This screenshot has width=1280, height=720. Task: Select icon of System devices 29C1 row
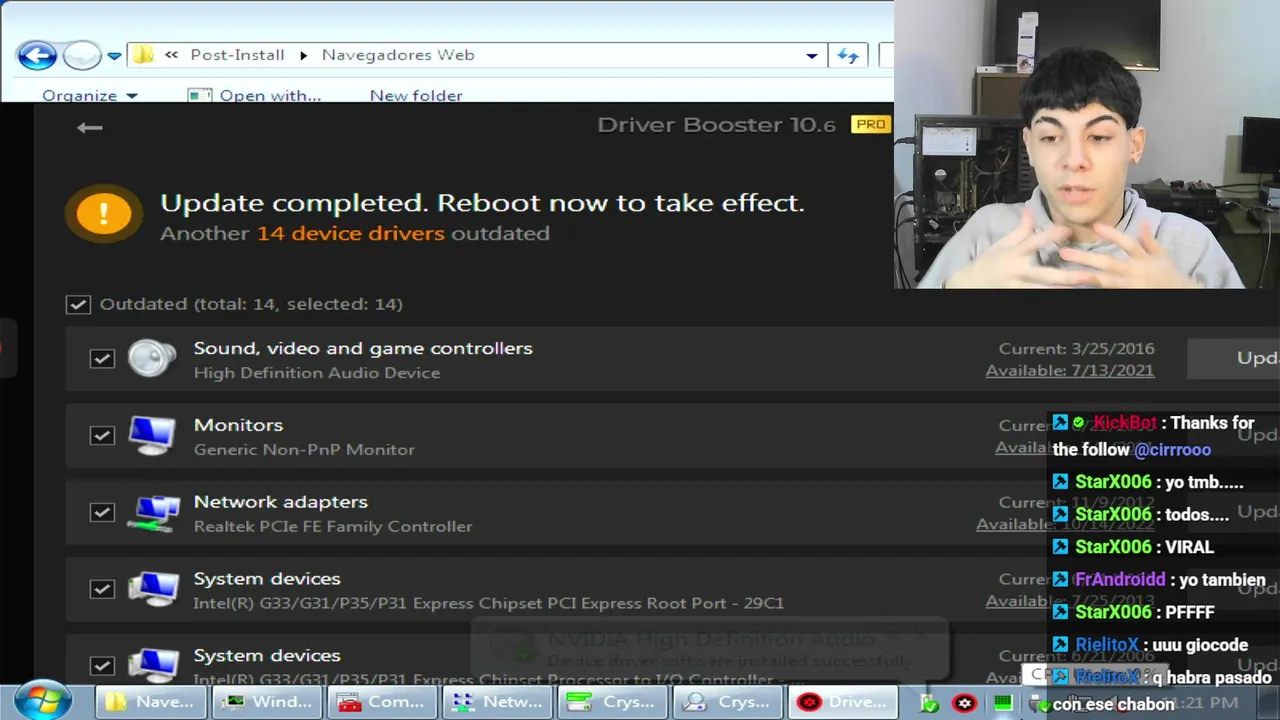(152, 589)
